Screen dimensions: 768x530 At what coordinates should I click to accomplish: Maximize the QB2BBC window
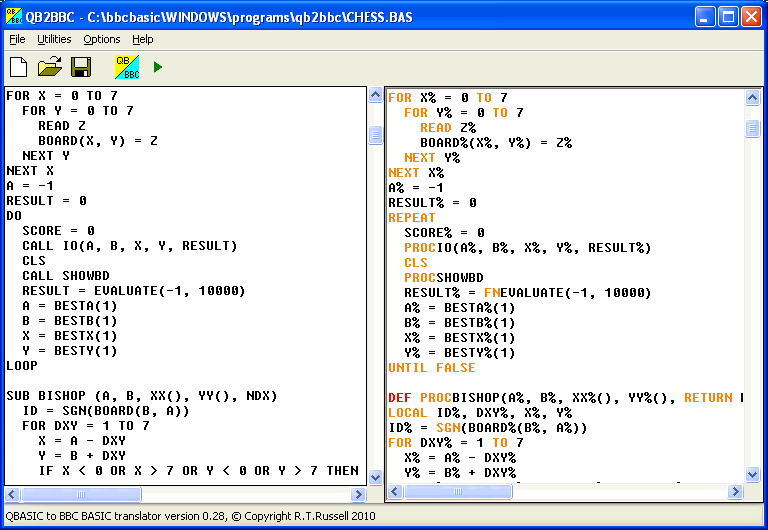728,16
